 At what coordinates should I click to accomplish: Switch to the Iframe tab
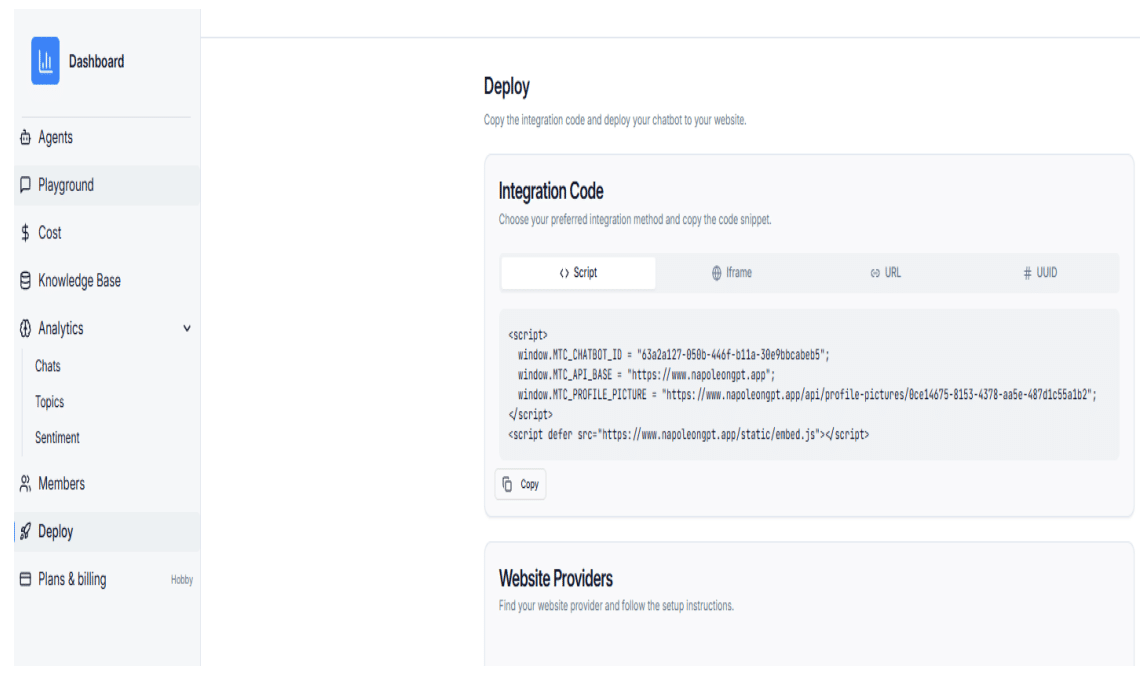click(x=731, y=273)
